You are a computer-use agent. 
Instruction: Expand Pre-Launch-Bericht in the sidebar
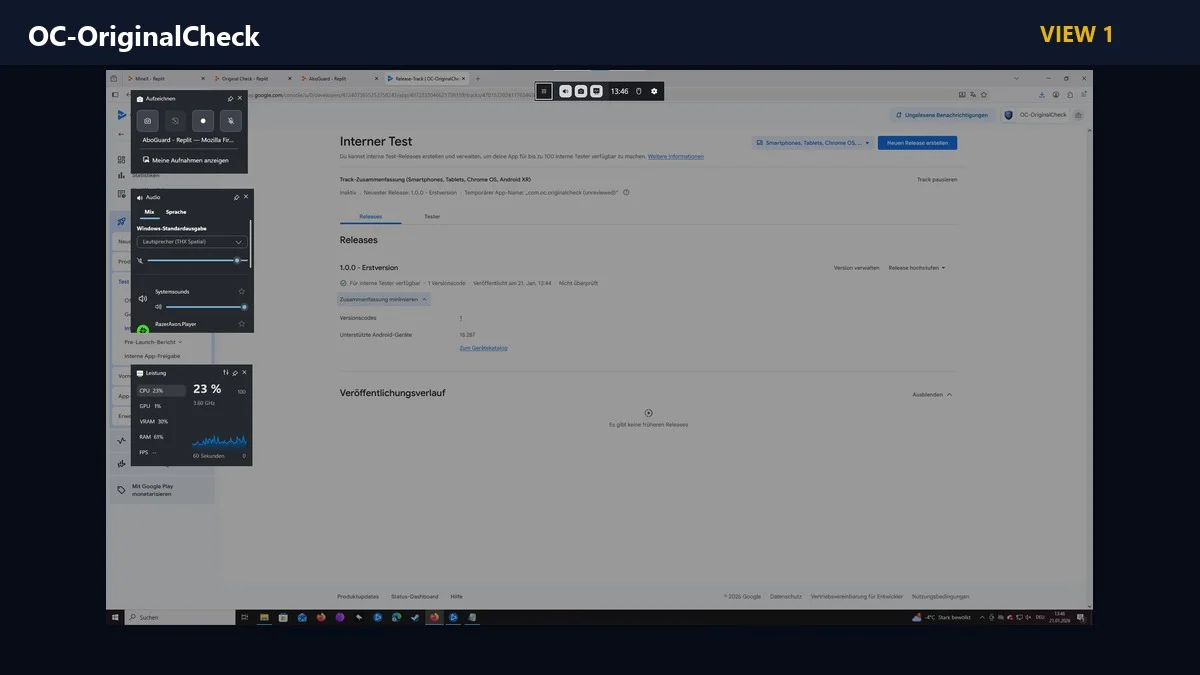pyautogui.click(x=154, y=342)
